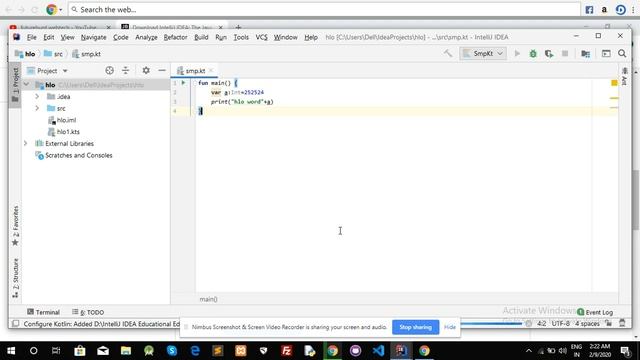640x360 pixels.
Task: Open the Tools menu
Action: coord(241,37)
